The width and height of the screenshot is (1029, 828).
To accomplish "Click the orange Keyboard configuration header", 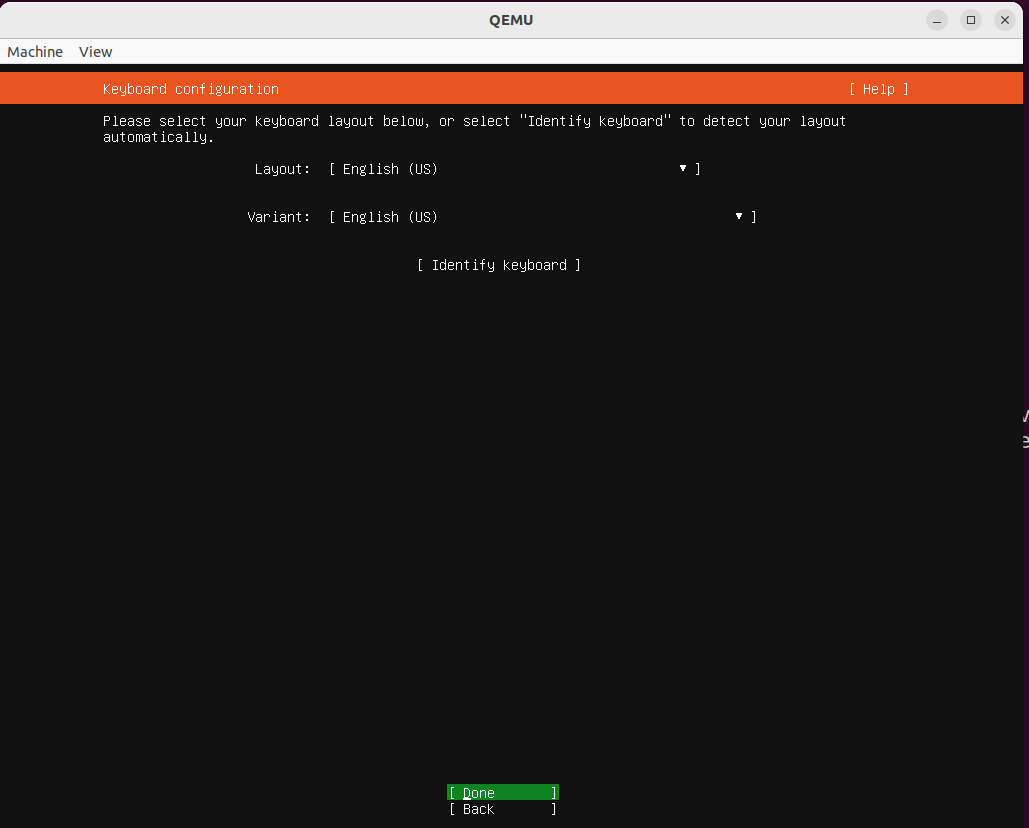I will pyautogui.click(x=190, y=89).
